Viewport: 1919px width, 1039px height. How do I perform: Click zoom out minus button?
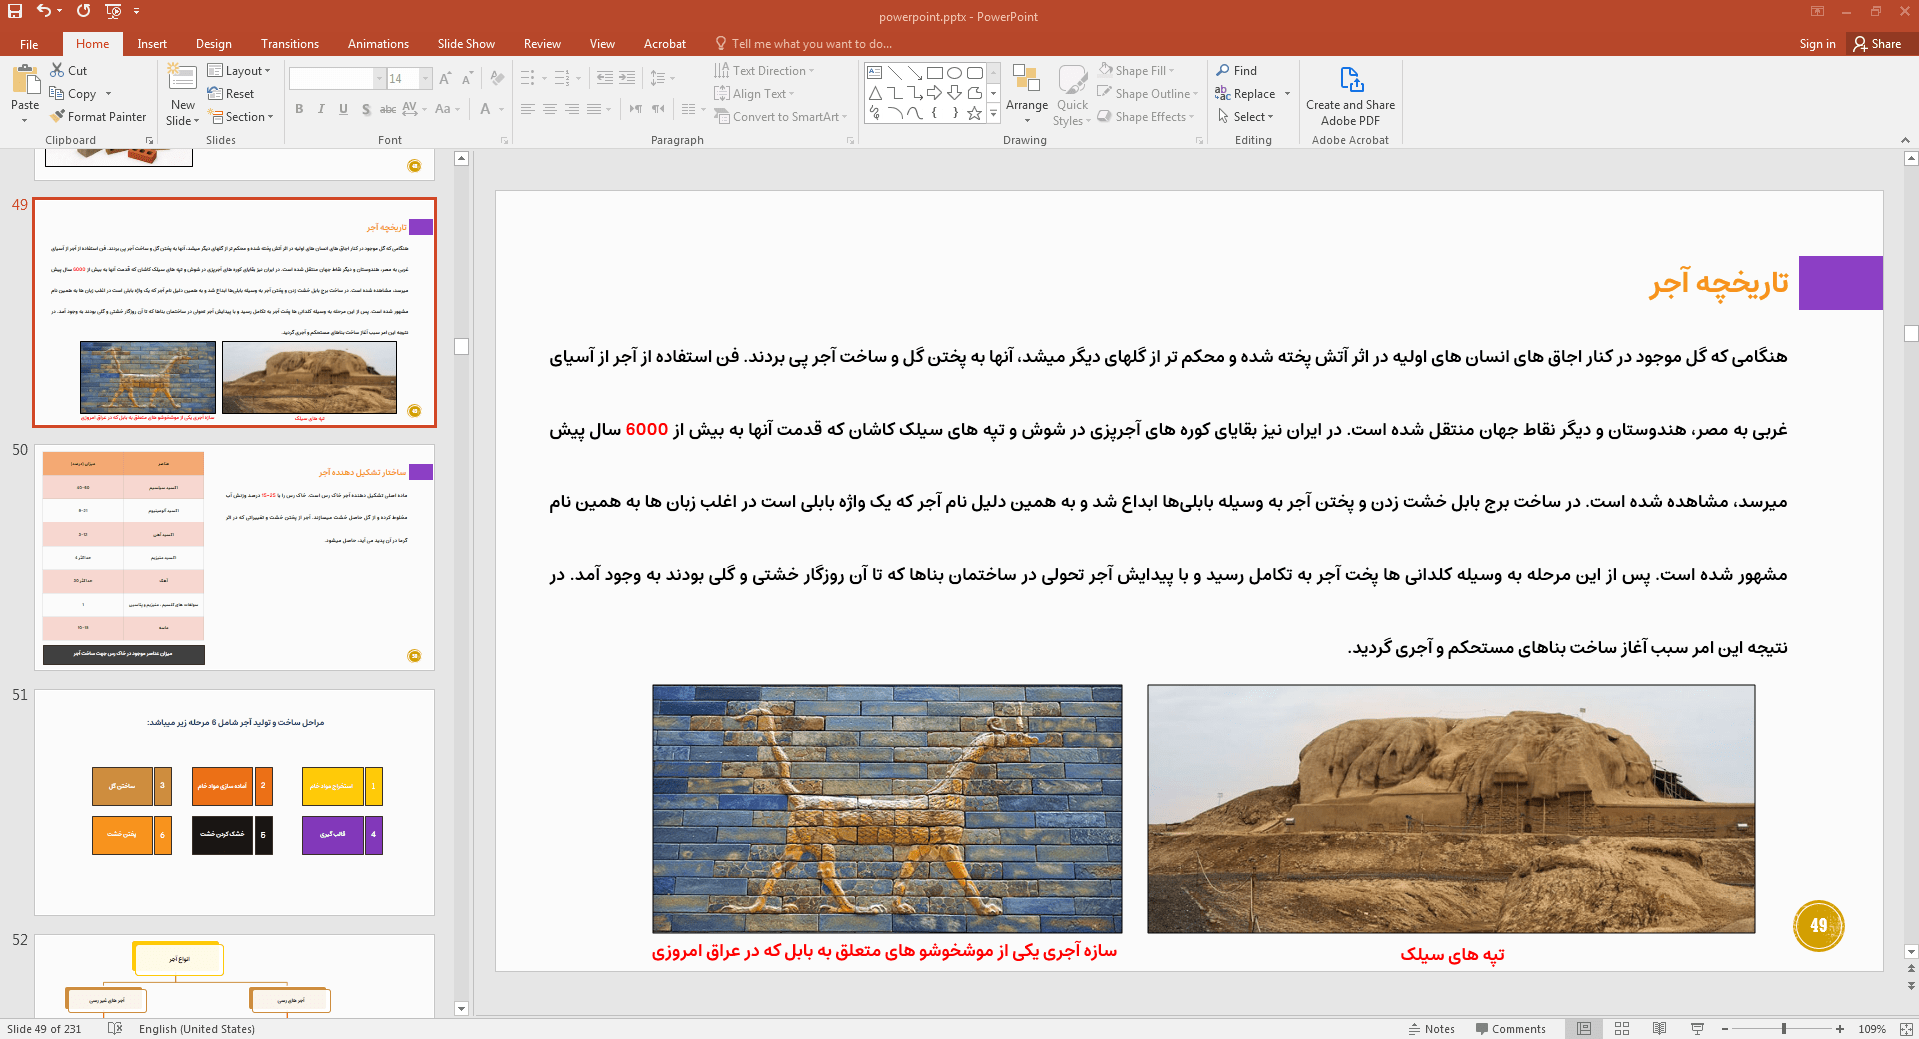(1725, 1029)
